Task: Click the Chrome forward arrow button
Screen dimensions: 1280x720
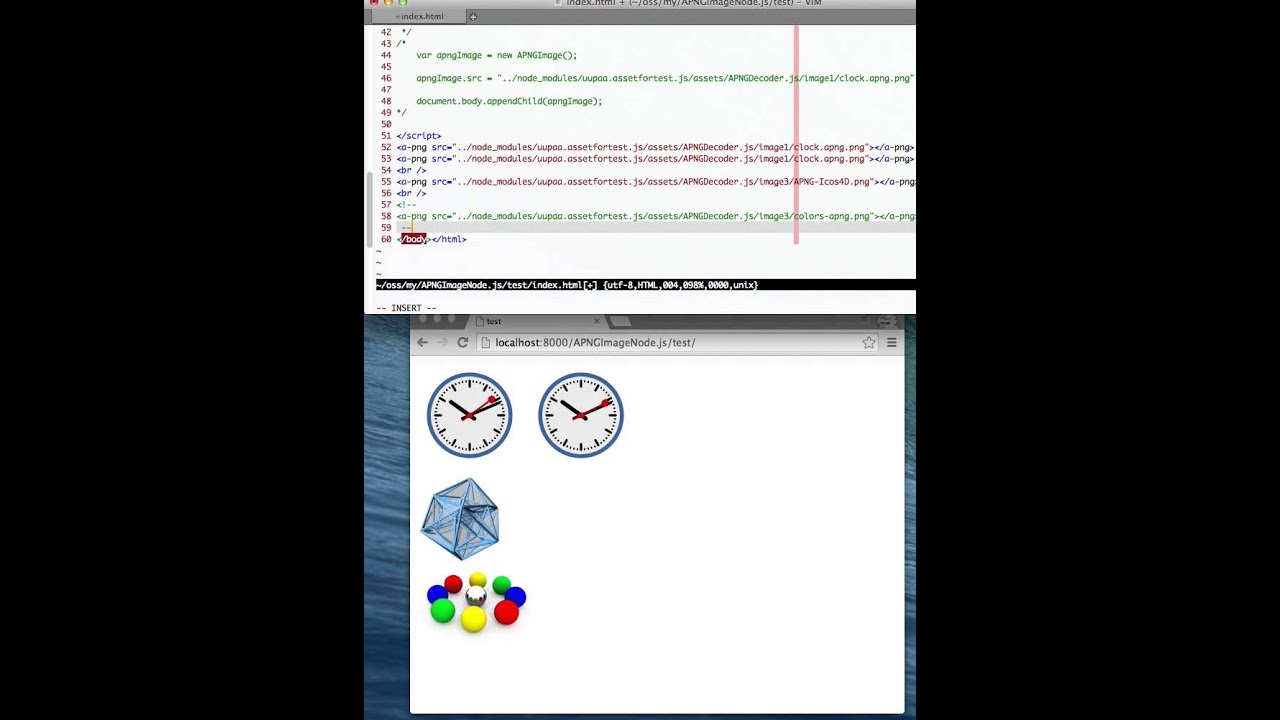Action: (442, 342)
